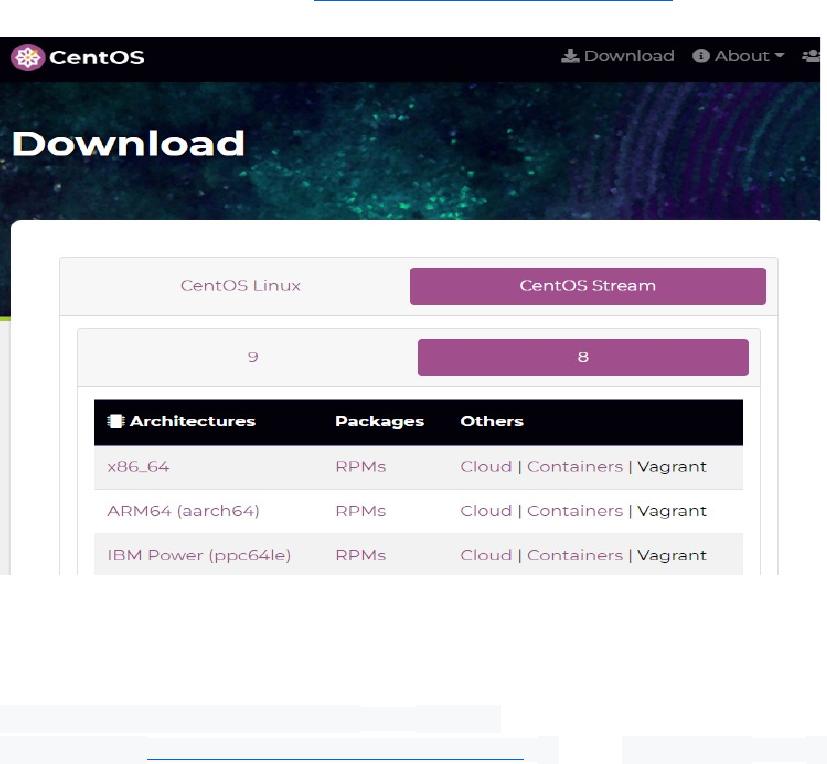Click the Architectures column header
The image size is (827, 764).
tap(193, 421)
